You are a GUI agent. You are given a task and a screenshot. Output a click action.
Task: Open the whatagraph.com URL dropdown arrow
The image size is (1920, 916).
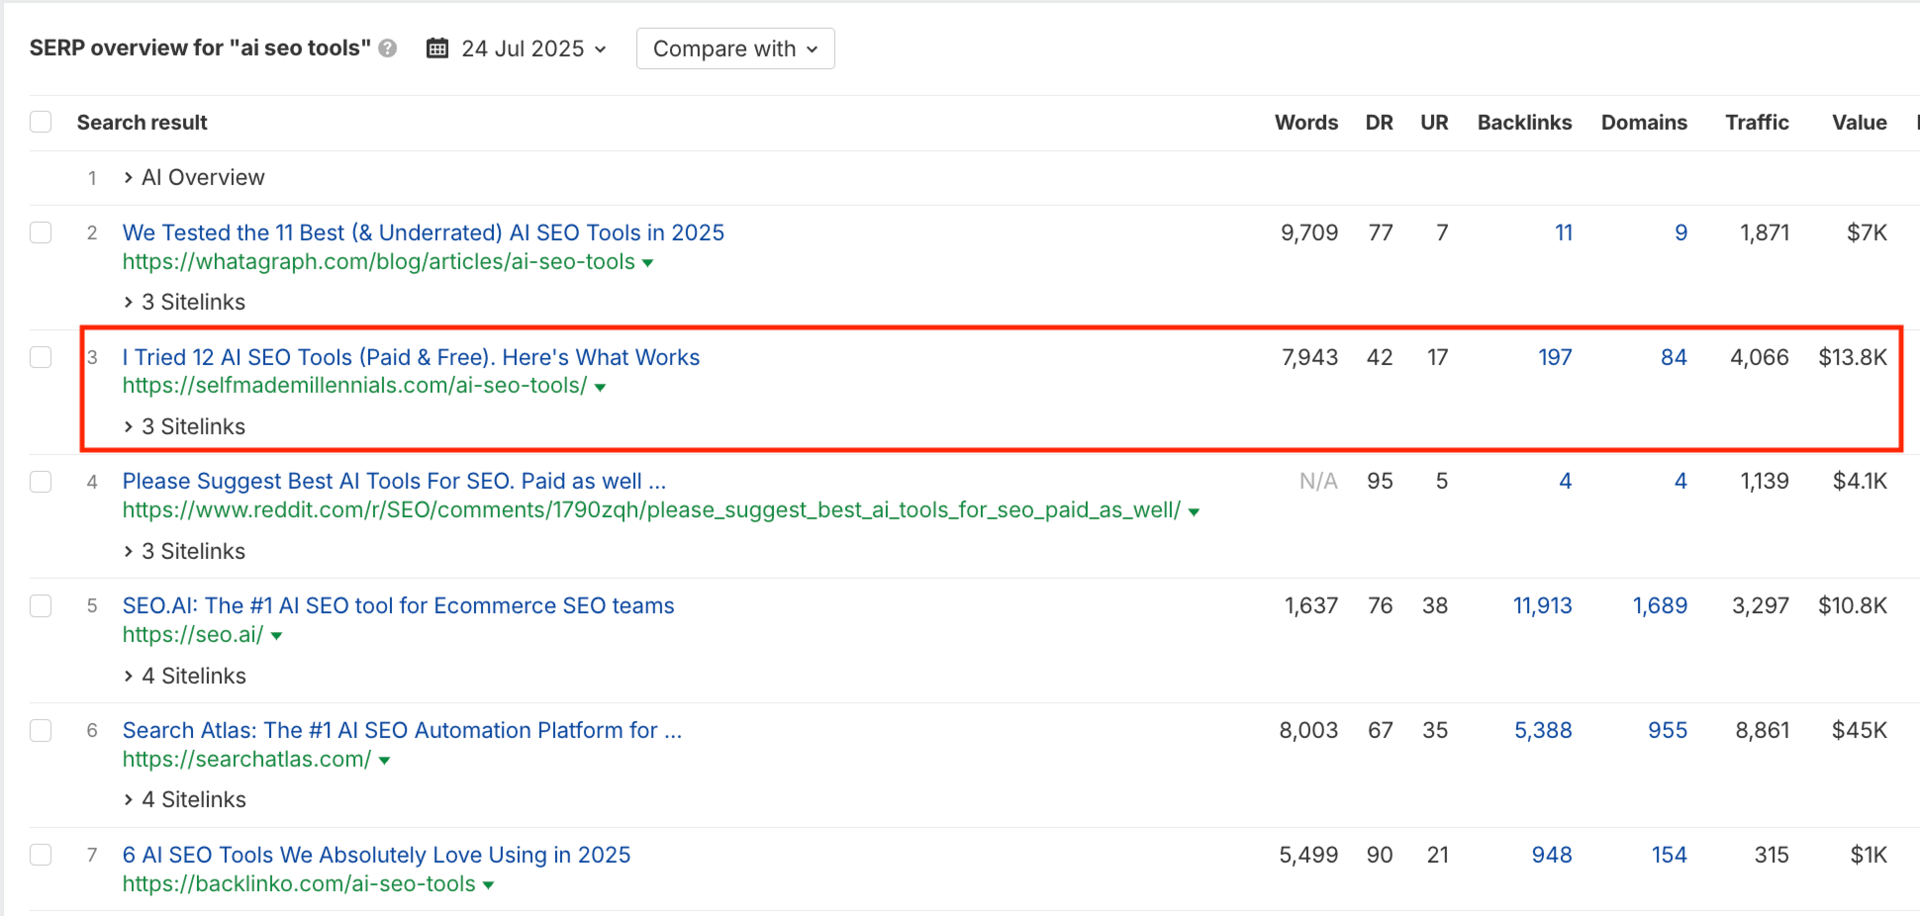648,263
